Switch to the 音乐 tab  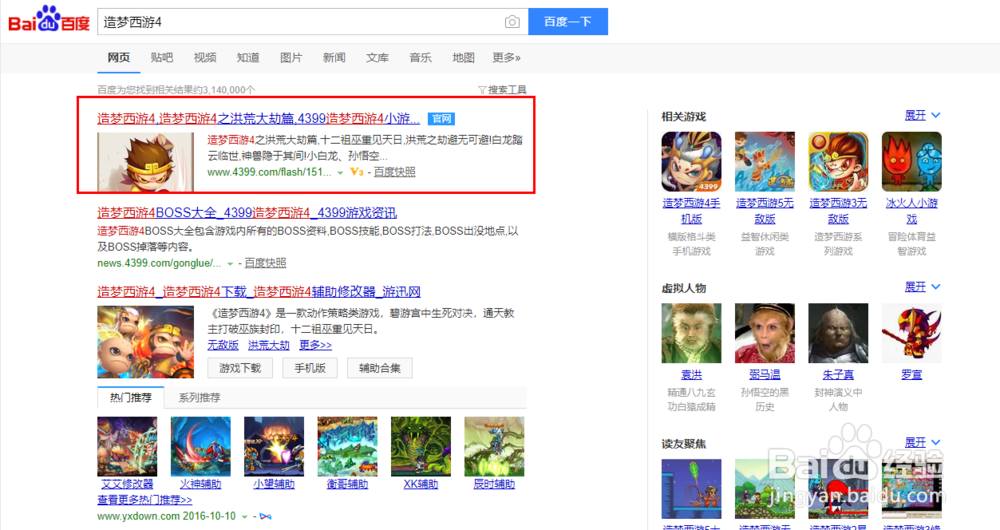420,57
